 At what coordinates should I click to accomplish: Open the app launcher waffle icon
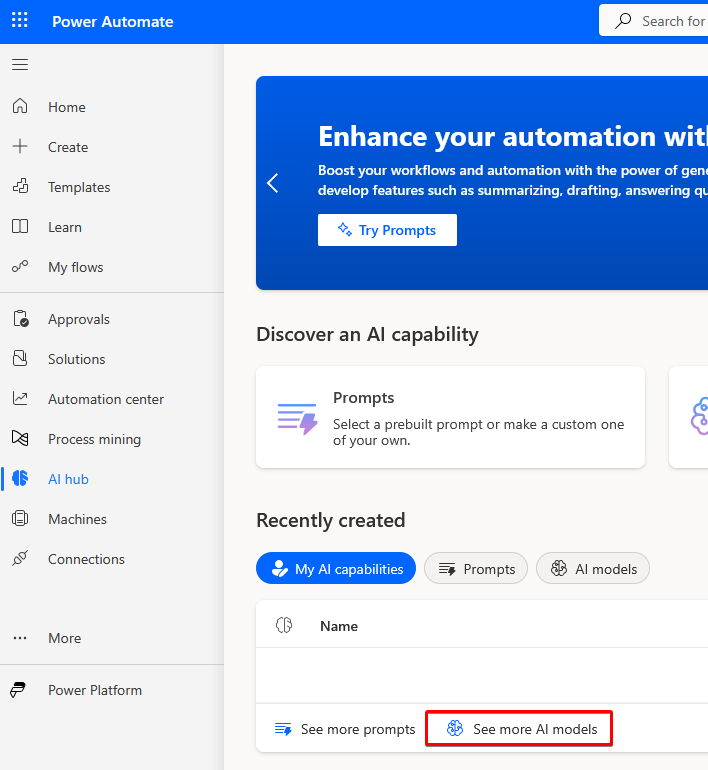click(x=20, y=21)
